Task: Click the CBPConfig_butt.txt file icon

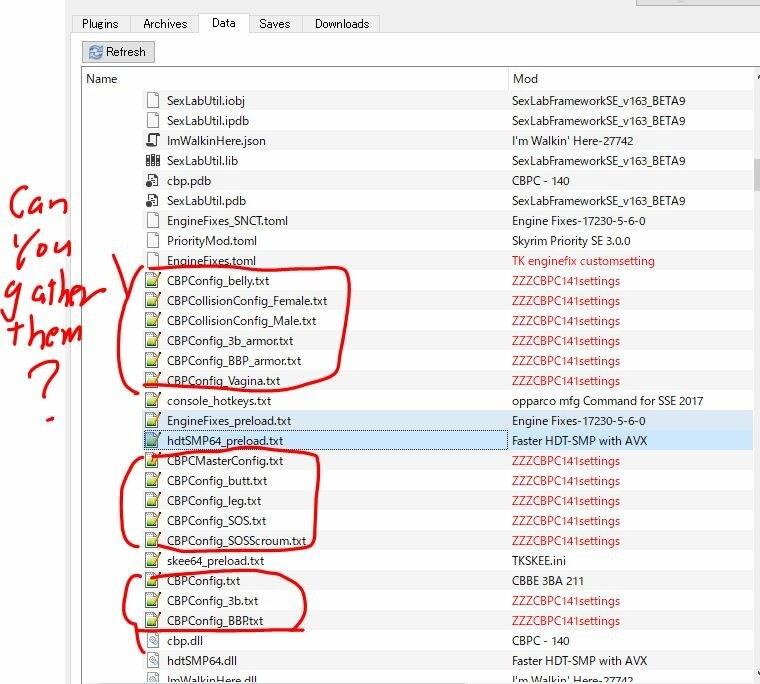Action: pyautogui.click(x=153, y=480)
